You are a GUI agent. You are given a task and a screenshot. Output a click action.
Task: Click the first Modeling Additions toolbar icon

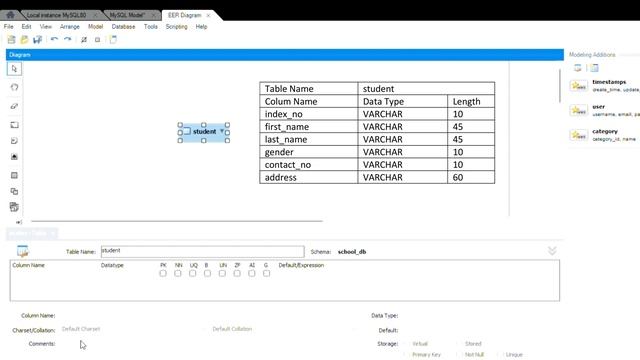tap(578, 68)
